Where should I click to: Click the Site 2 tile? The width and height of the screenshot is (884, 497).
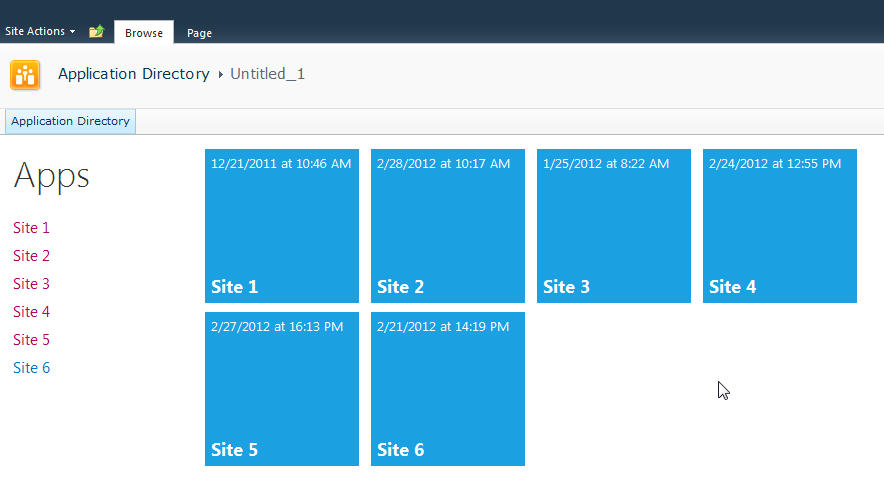(448, 226)
